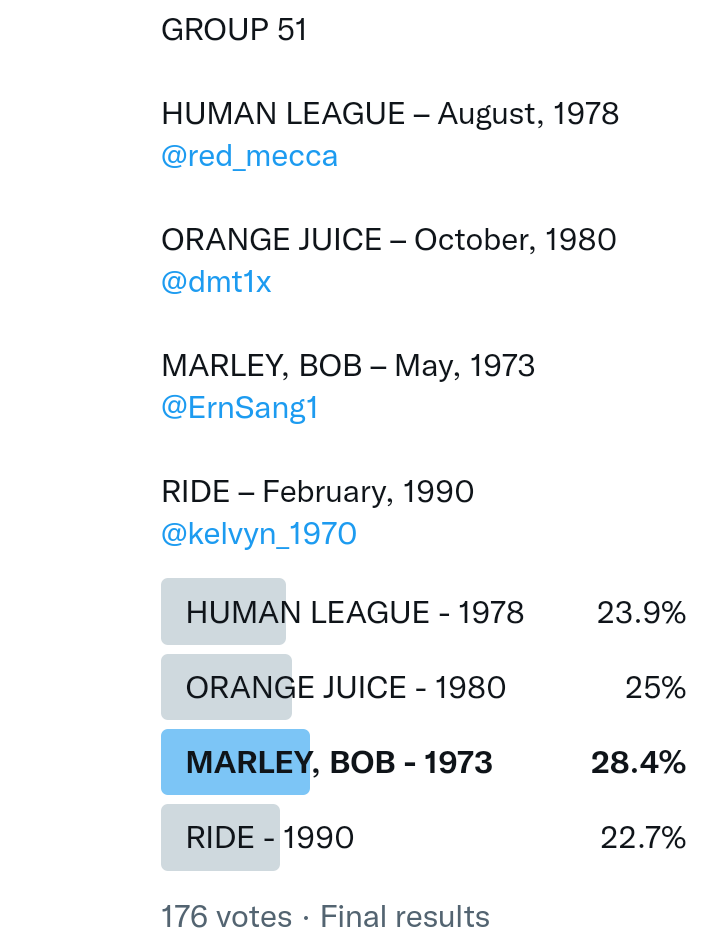
Task: Click the bold 28.4% winning percentage
Action: pos(638,763)
